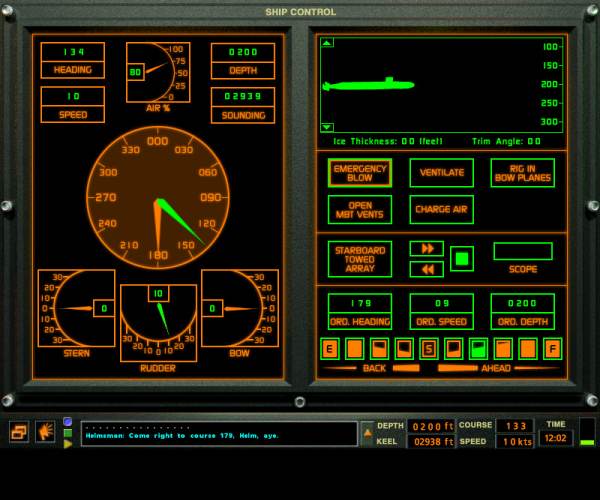This screenshot has height=500, width=600.
Task: Select the ahead order third left of F
Action: (x=503, y=349)
